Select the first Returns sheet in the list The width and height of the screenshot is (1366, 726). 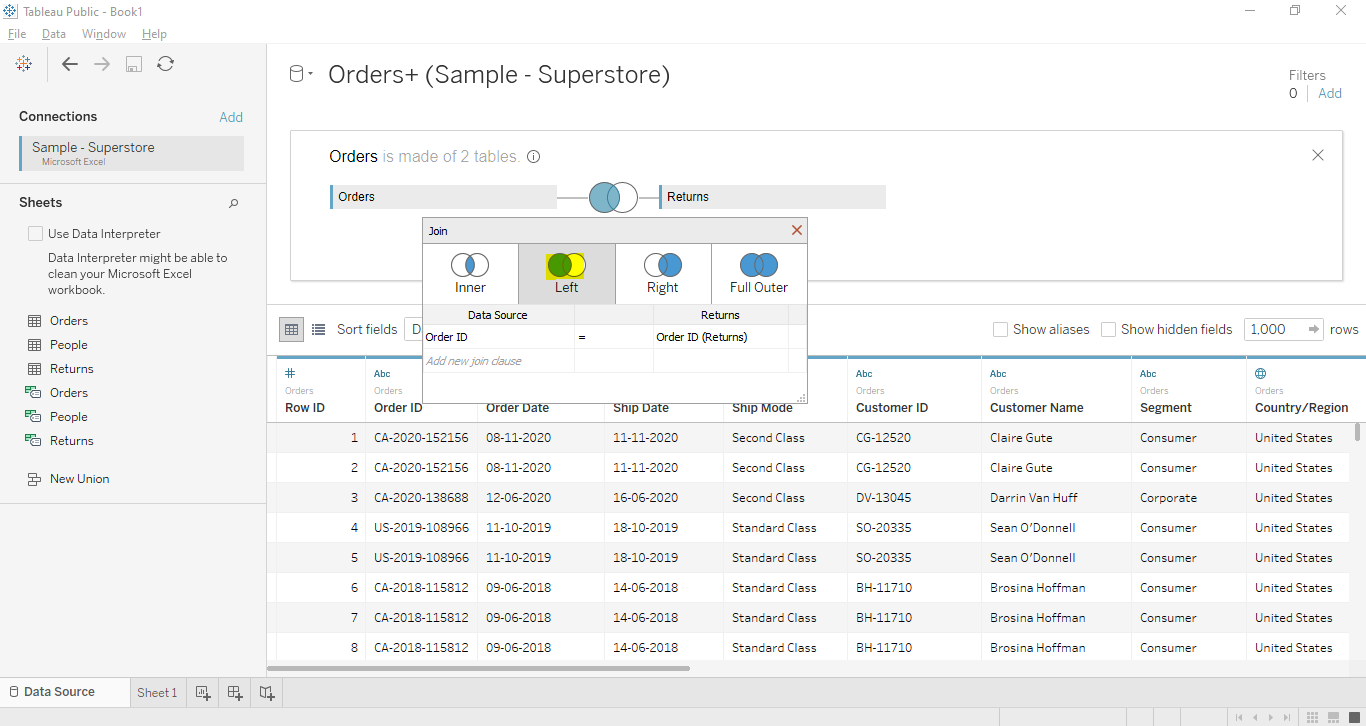pyautogui.click(x=72, y=369)
